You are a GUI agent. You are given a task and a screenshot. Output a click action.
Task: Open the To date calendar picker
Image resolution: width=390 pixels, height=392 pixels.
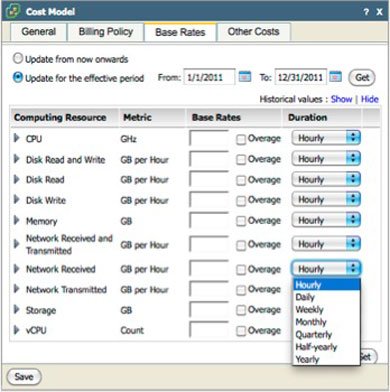[335, 77]
